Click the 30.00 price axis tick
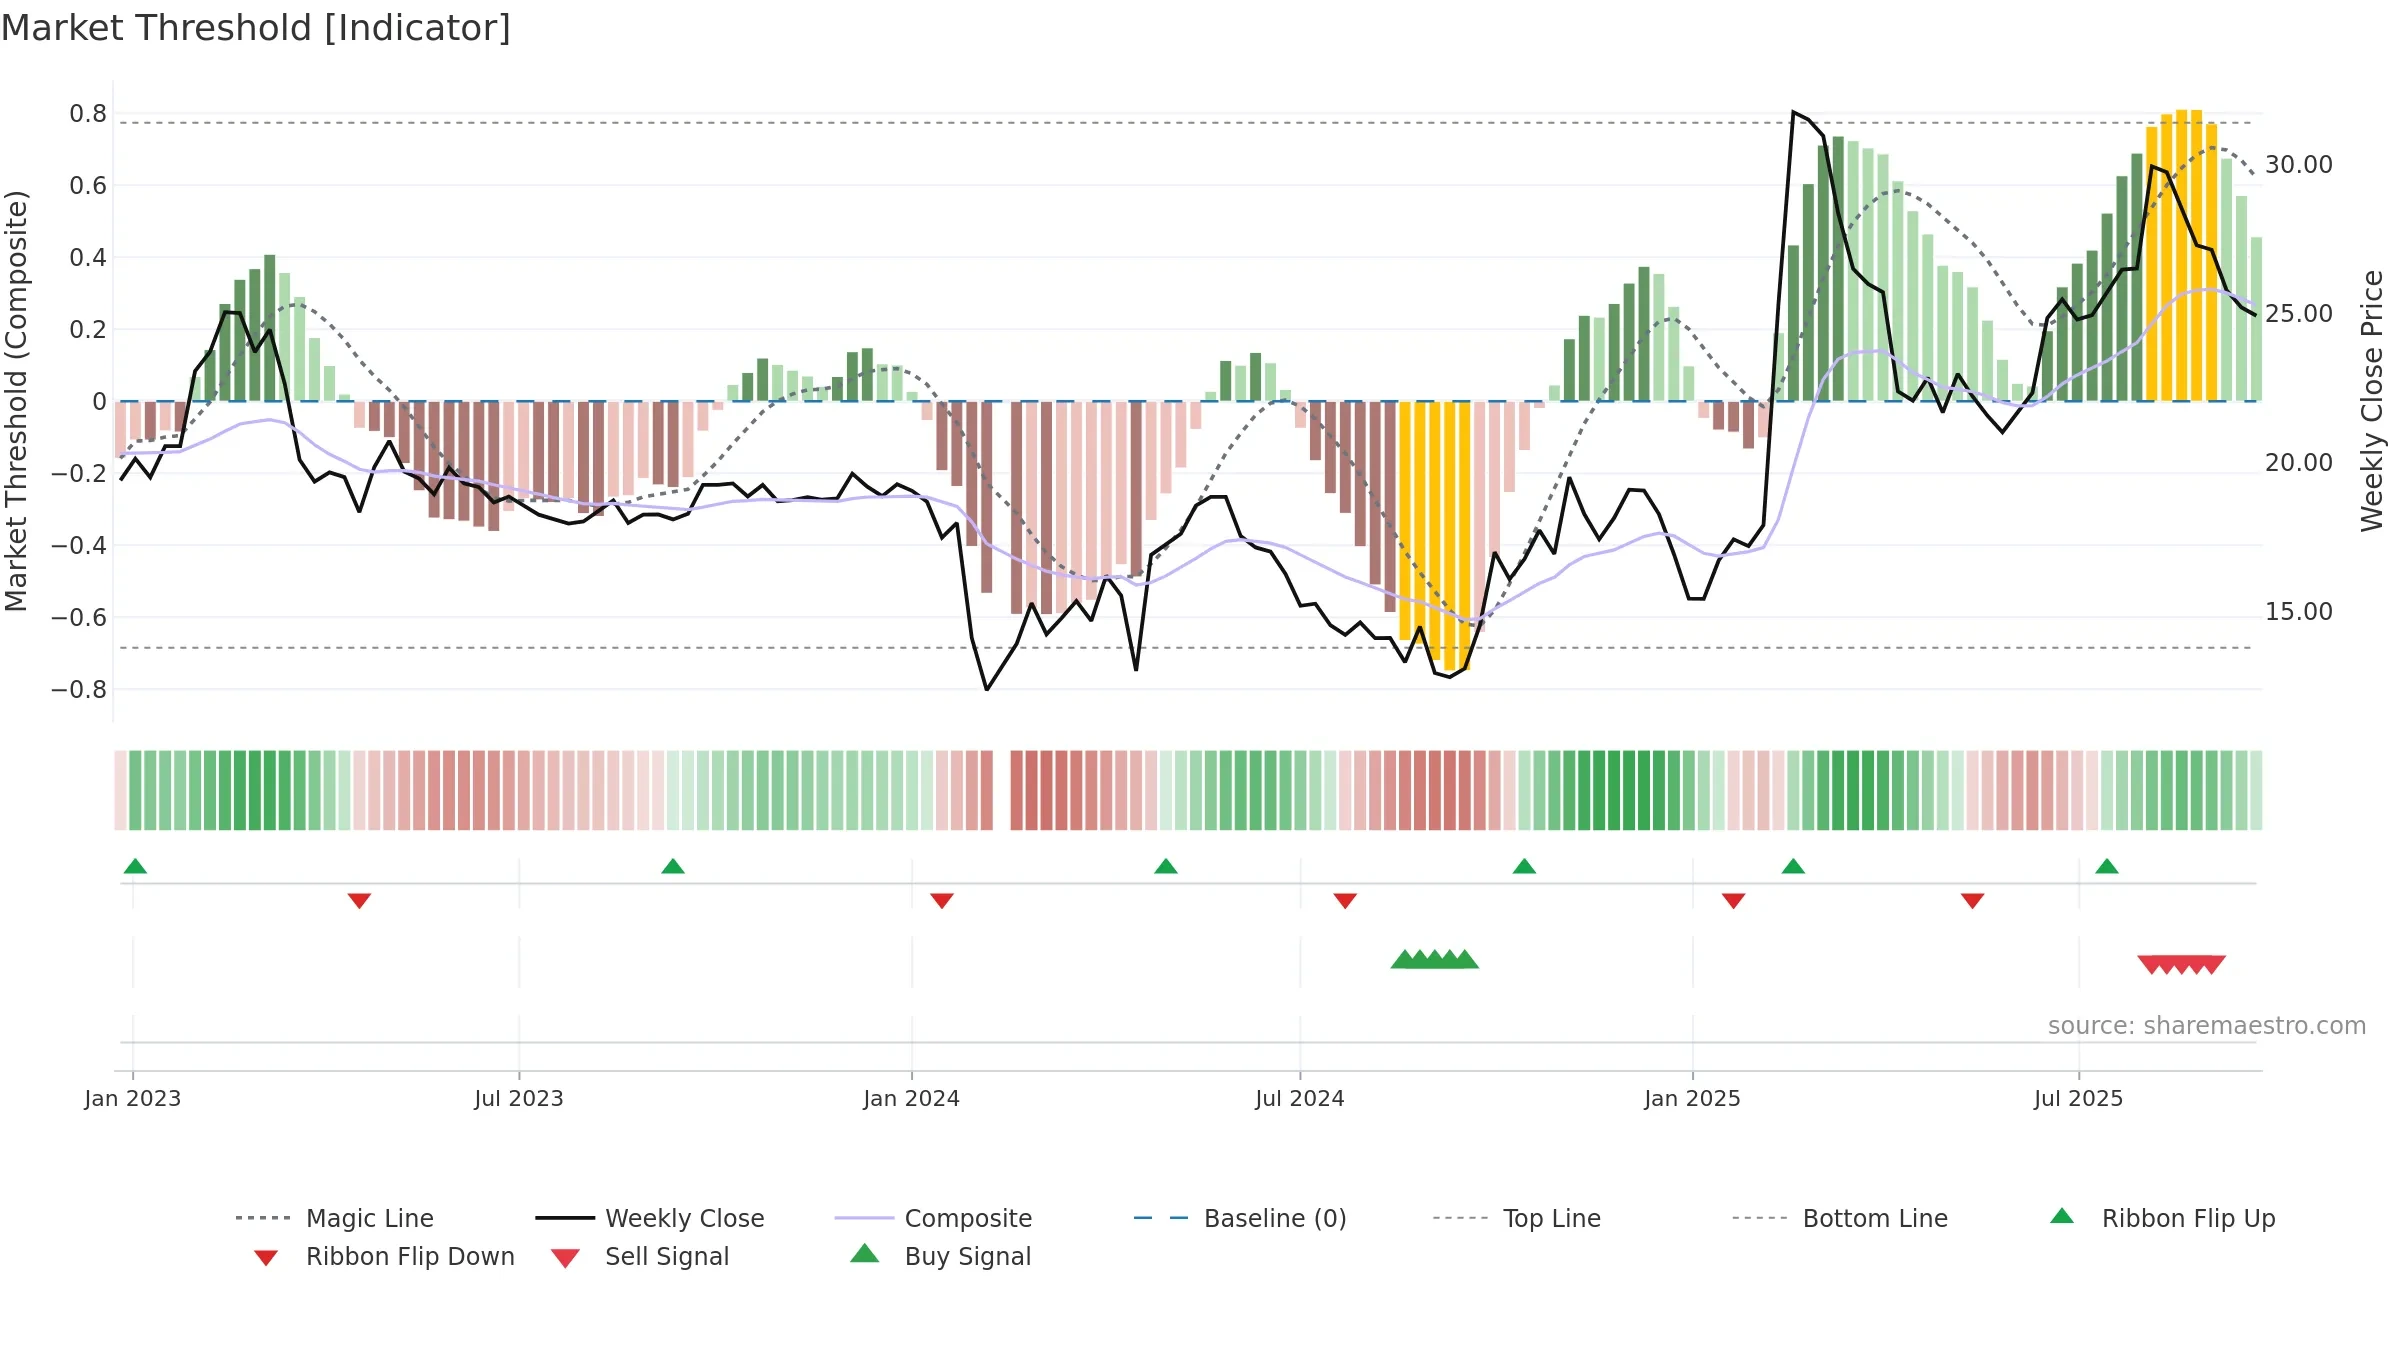2400x1350 pixels. pyautogui.click(x=2299, y=165)
